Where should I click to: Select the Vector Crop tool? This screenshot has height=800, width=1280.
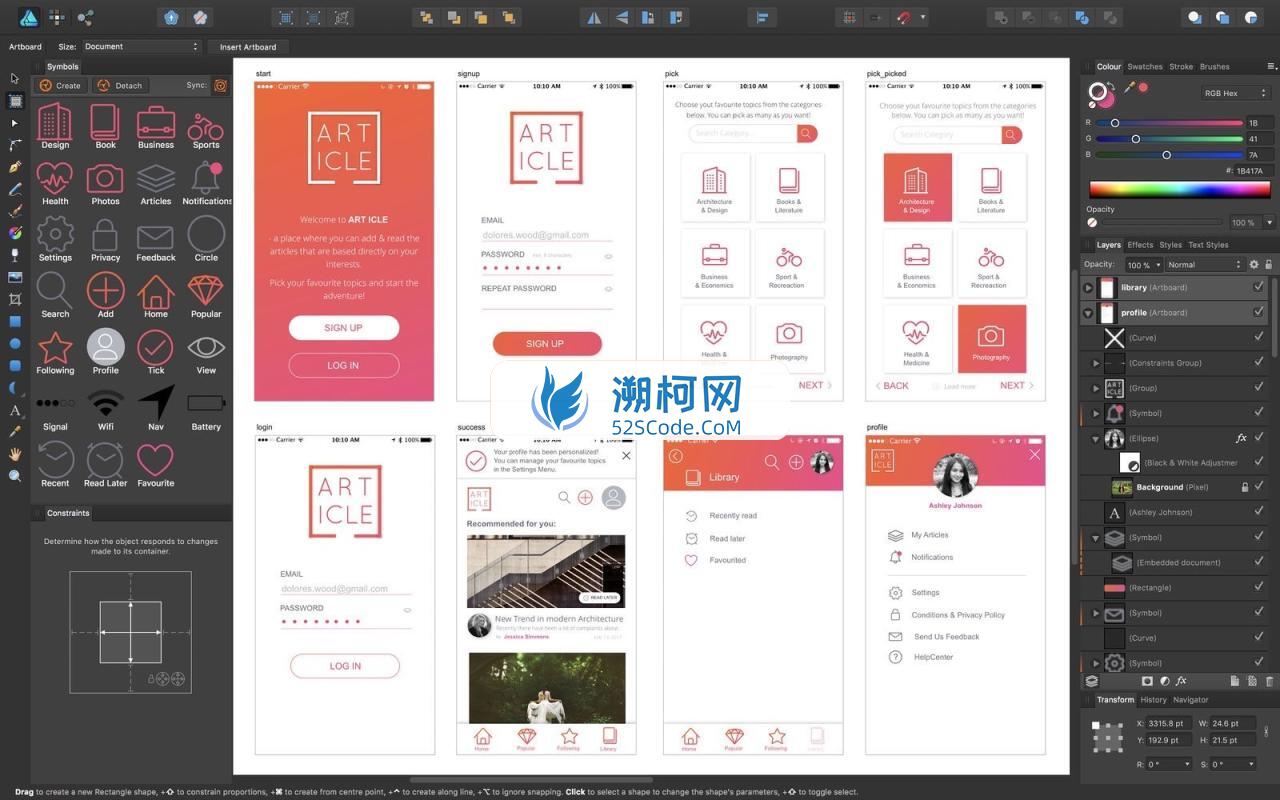coord(15,299)
